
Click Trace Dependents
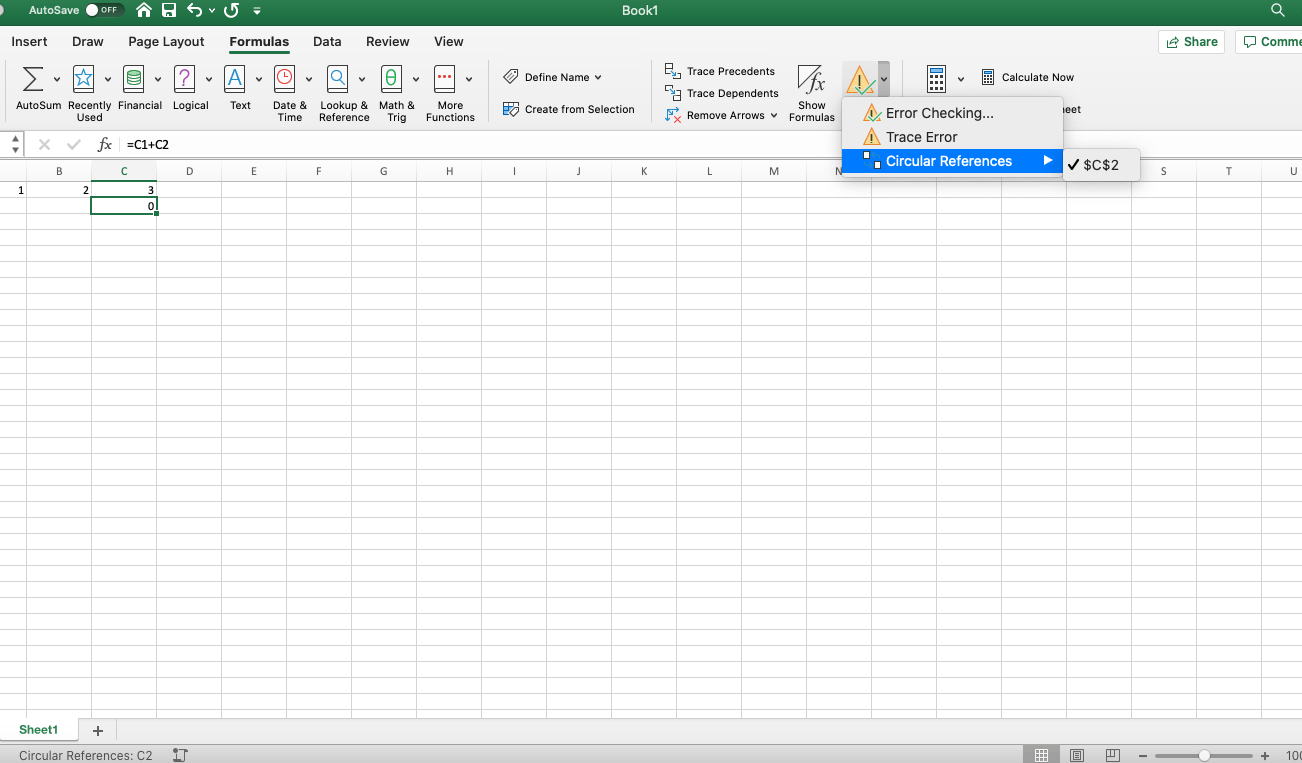(x=721, y=93)
